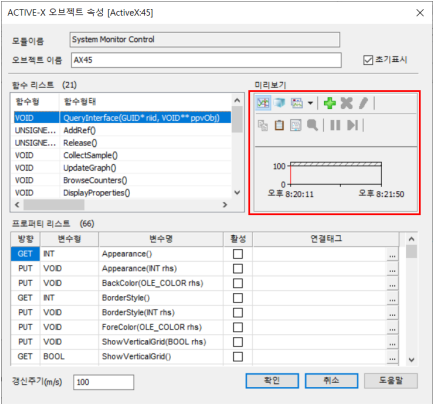Toggle the 초기표시 checkbox

pyautogui.click(x=368, y=60)
